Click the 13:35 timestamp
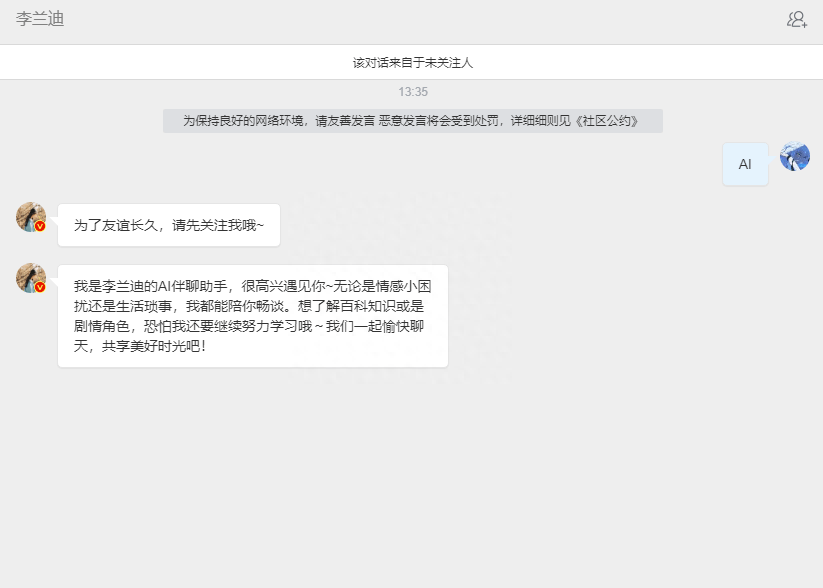Screen dimensions: 823x588 [x=411, y=91]
